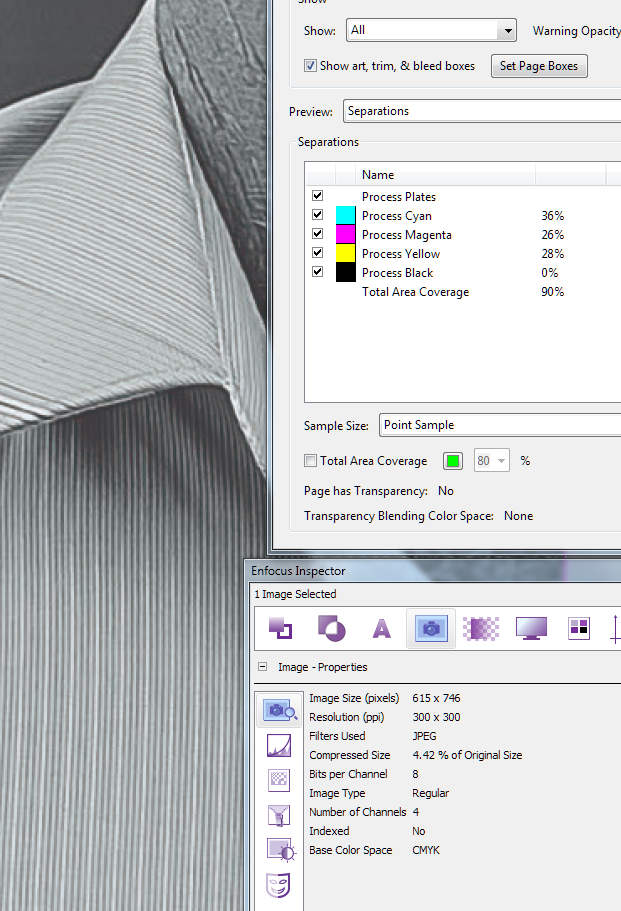
Task: Open the image resampling checkered sidebar icon
Action: [279, 780]
